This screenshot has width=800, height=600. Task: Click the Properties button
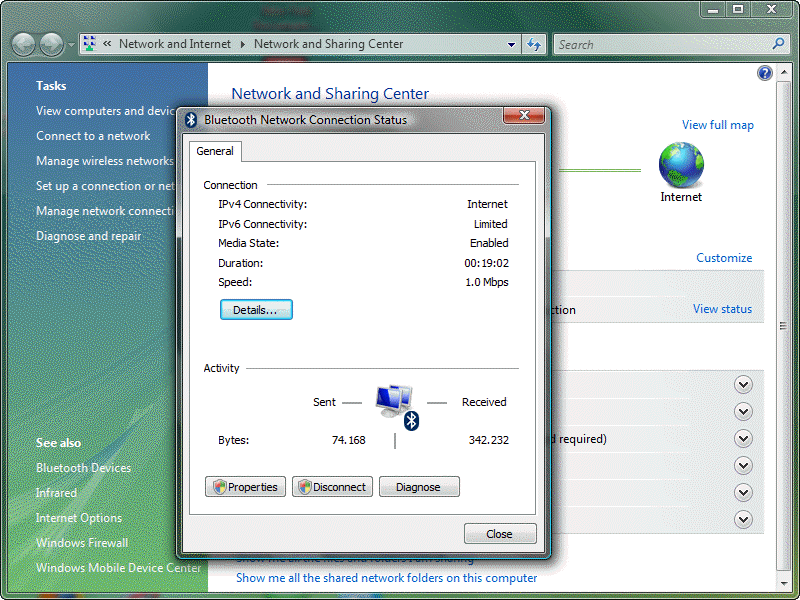[x=245, y=487]
